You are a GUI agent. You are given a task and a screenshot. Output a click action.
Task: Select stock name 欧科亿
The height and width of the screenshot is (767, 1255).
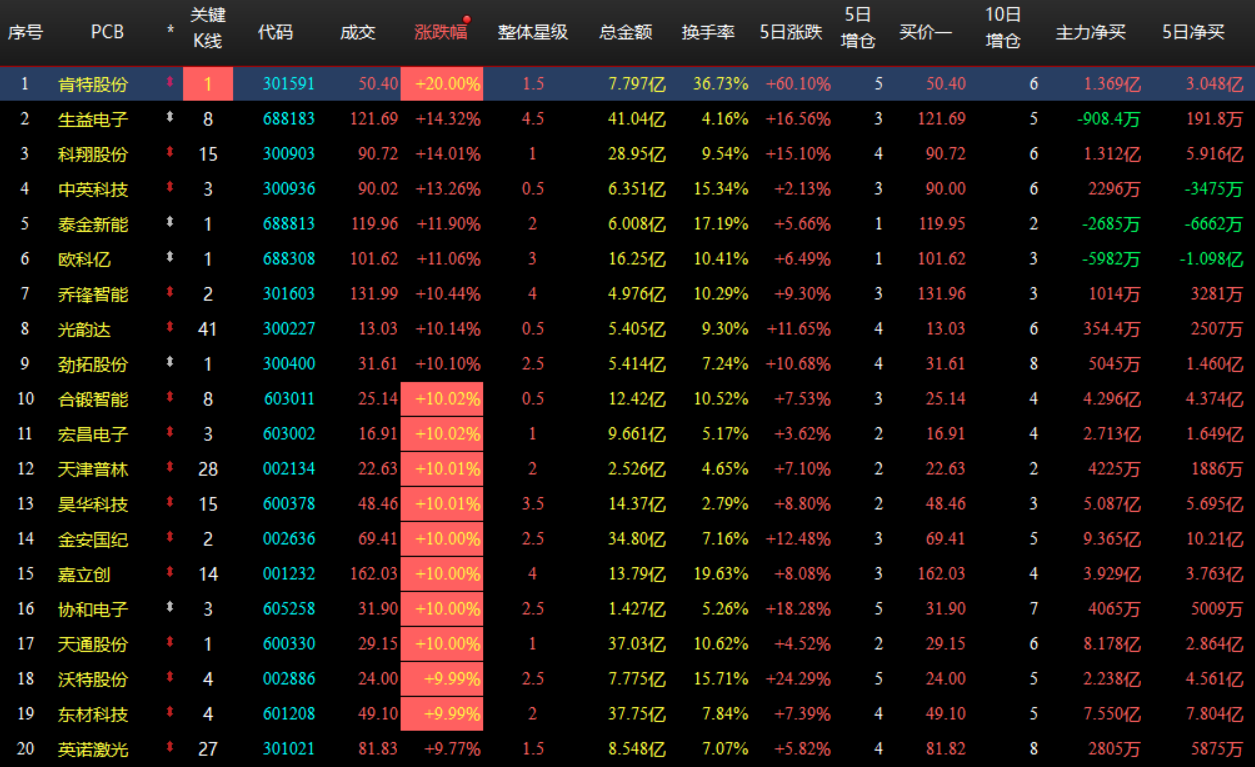click(84, 259)
